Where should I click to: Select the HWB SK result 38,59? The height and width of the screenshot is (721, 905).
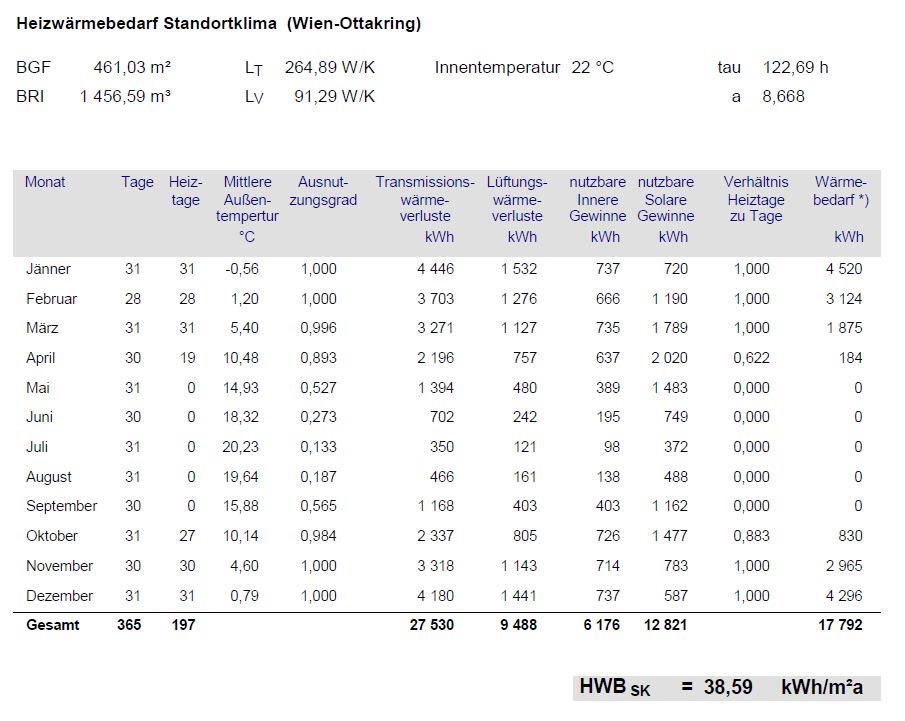727,688
